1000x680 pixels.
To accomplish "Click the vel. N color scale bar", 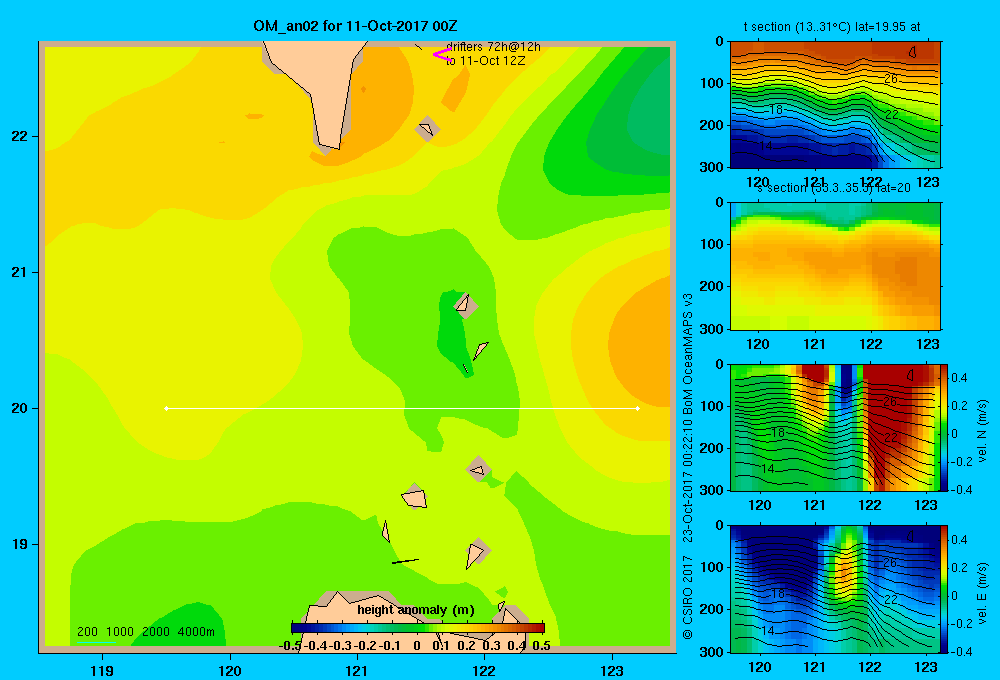I will pyautogui.click(x=945, y=427).
